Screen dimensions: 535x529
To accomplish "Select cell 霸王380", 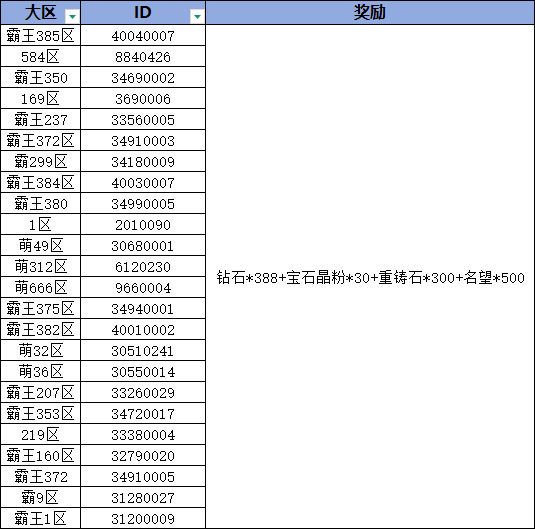I will [41, 203].
